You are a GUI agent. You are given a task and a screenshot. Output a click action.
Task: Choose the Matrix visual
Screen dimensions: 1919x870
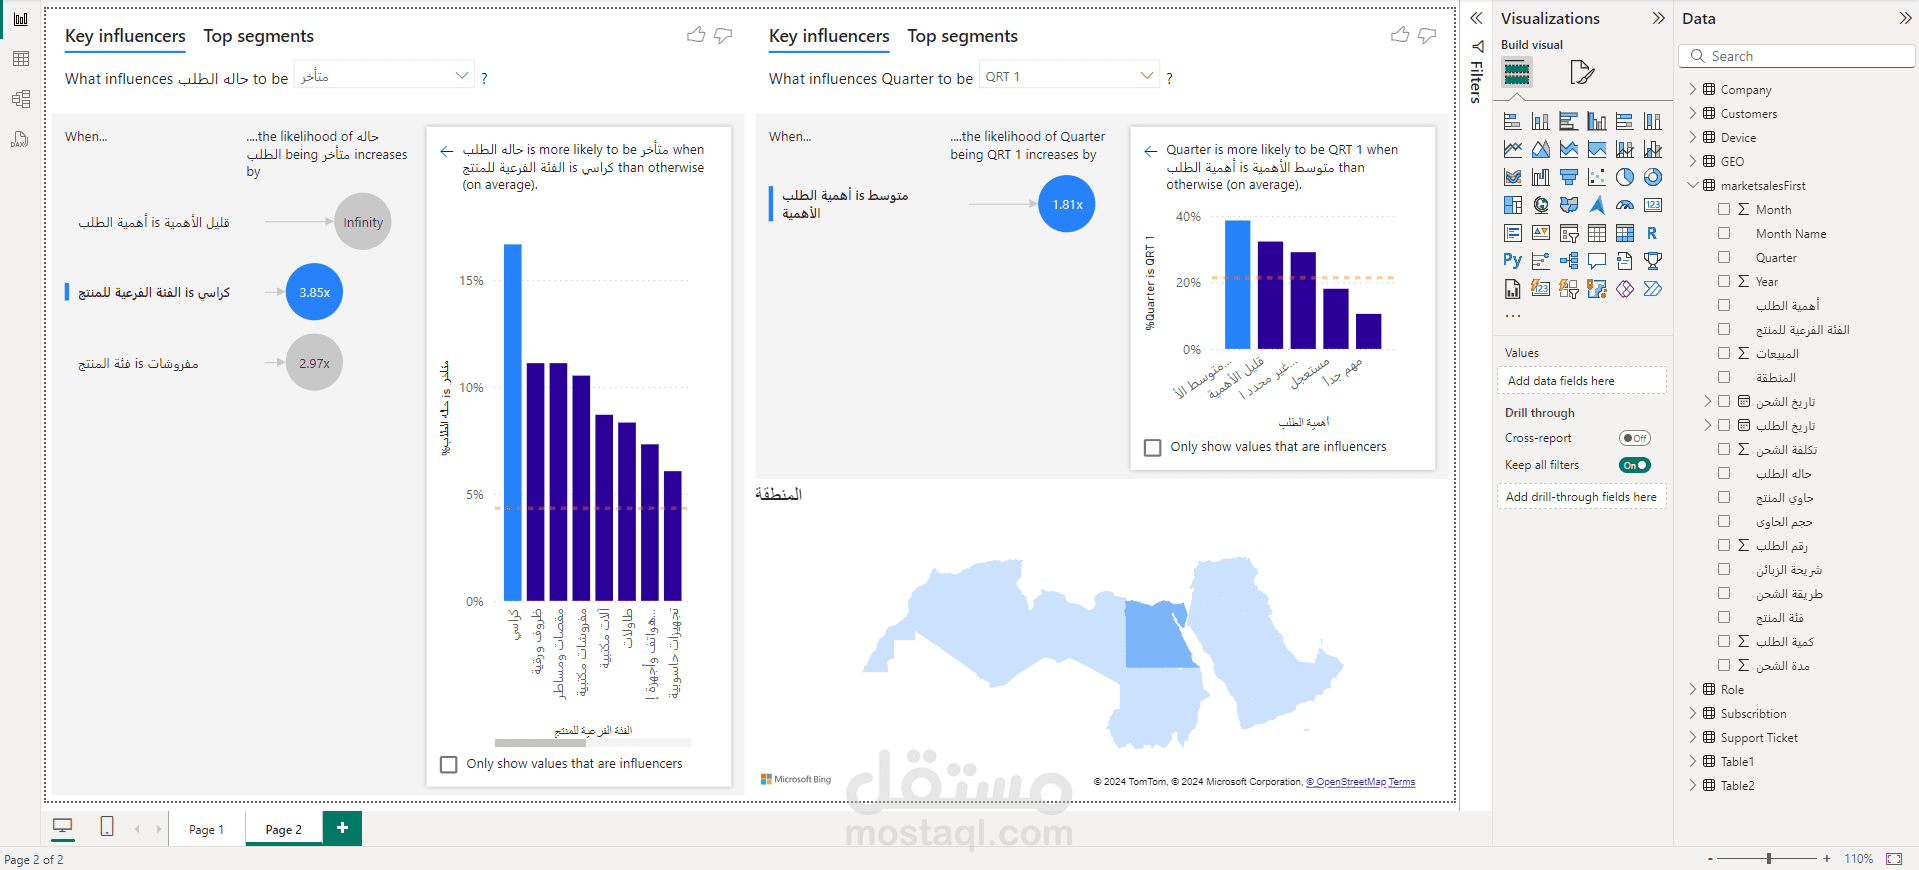pos(1625,233)
